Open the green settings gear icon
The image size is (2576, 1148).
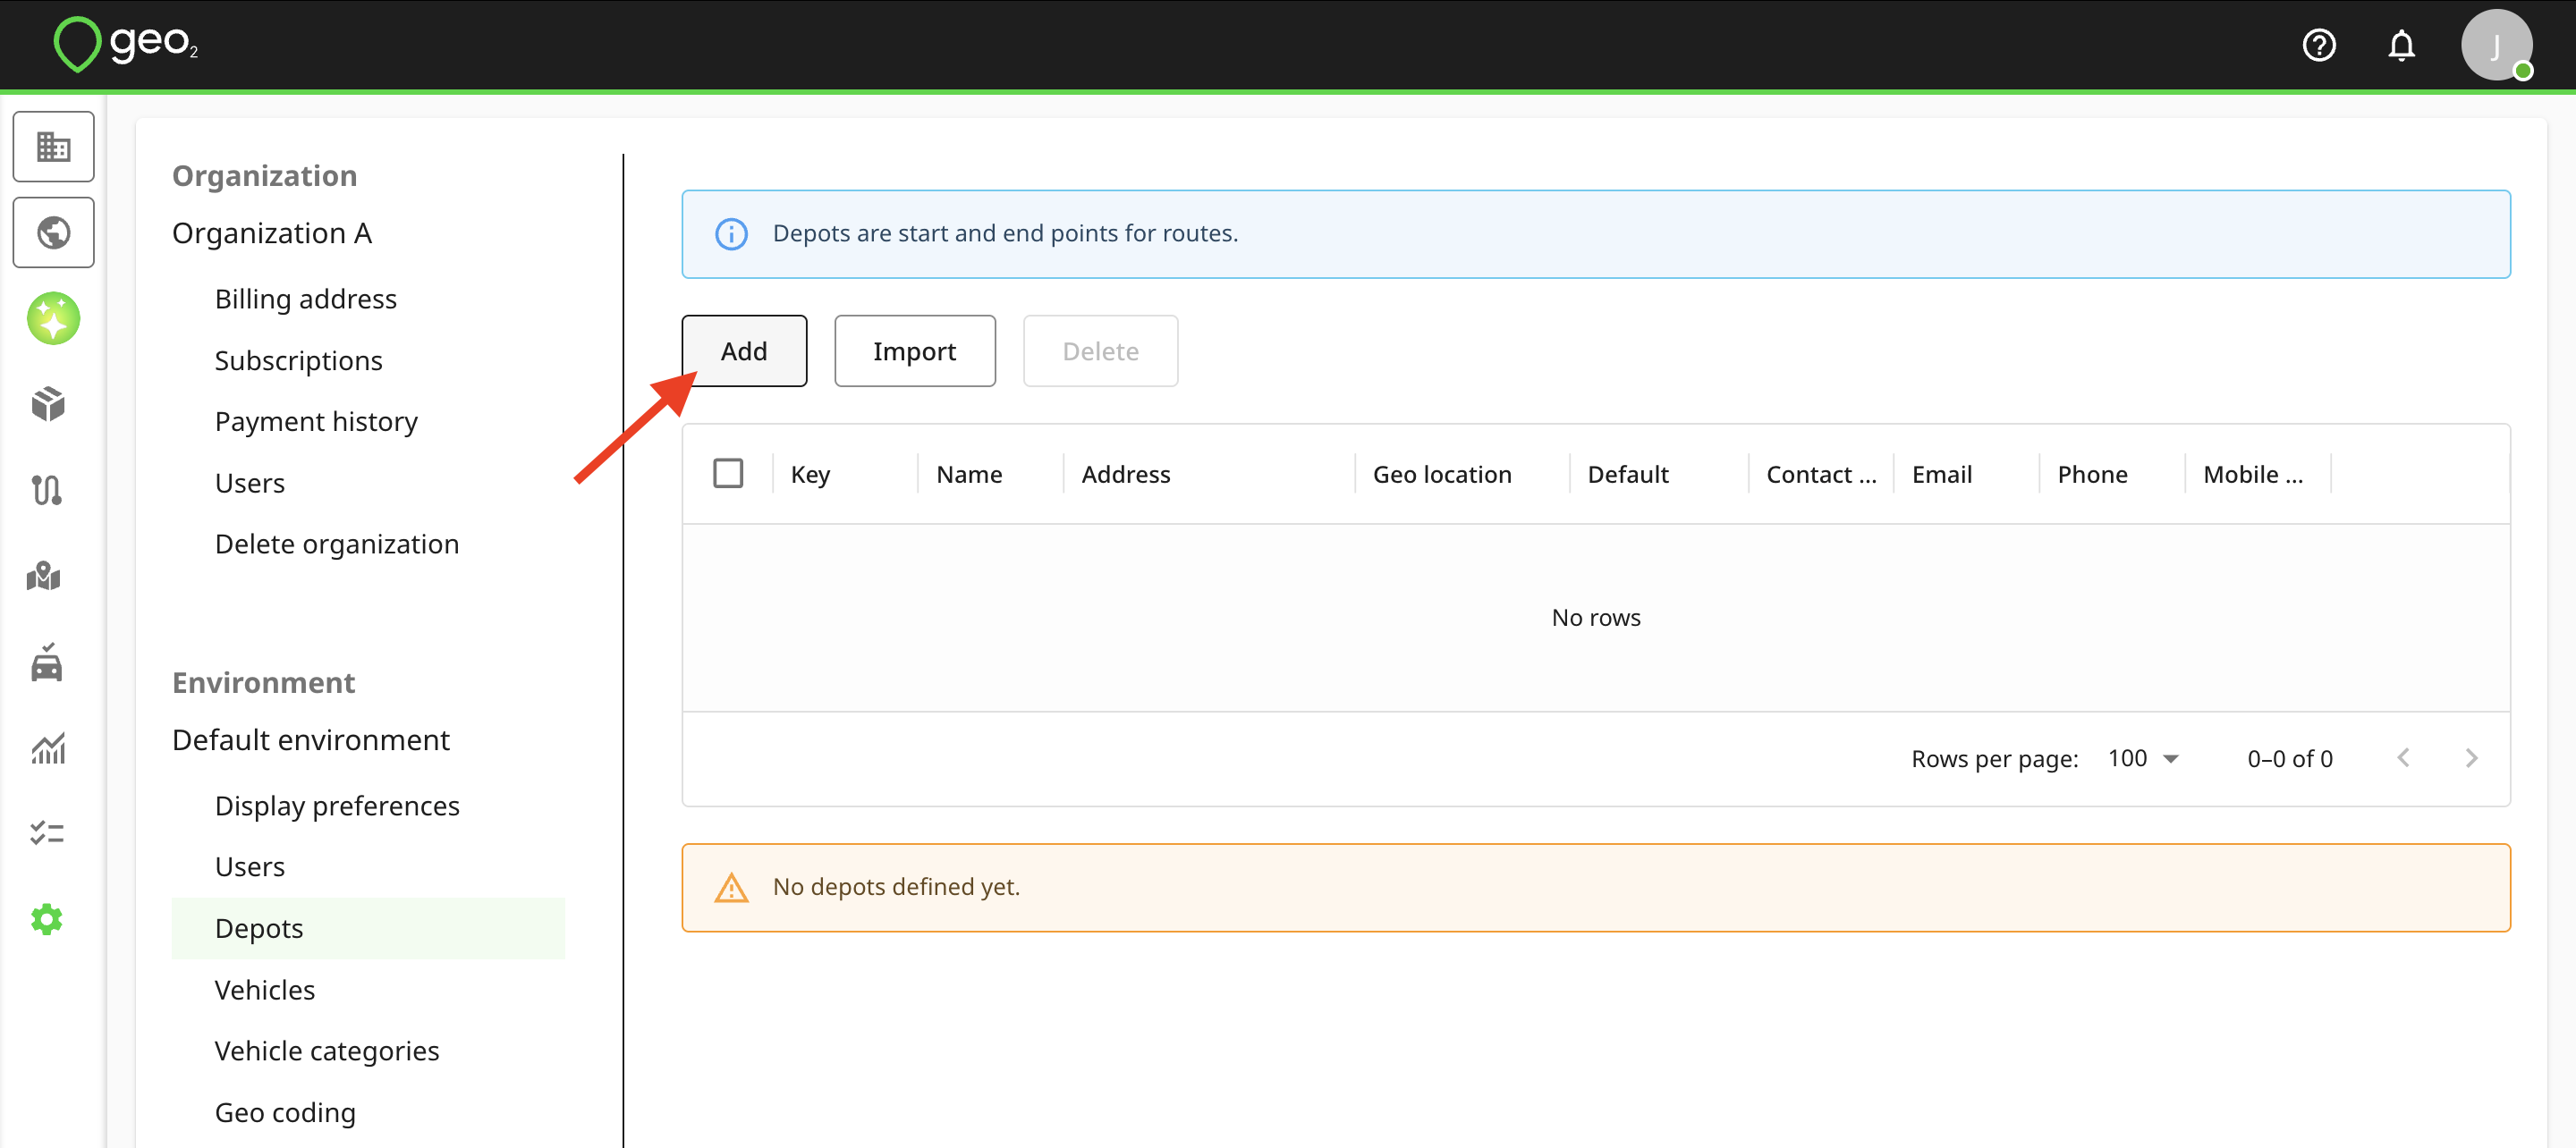tap(47, 919)
